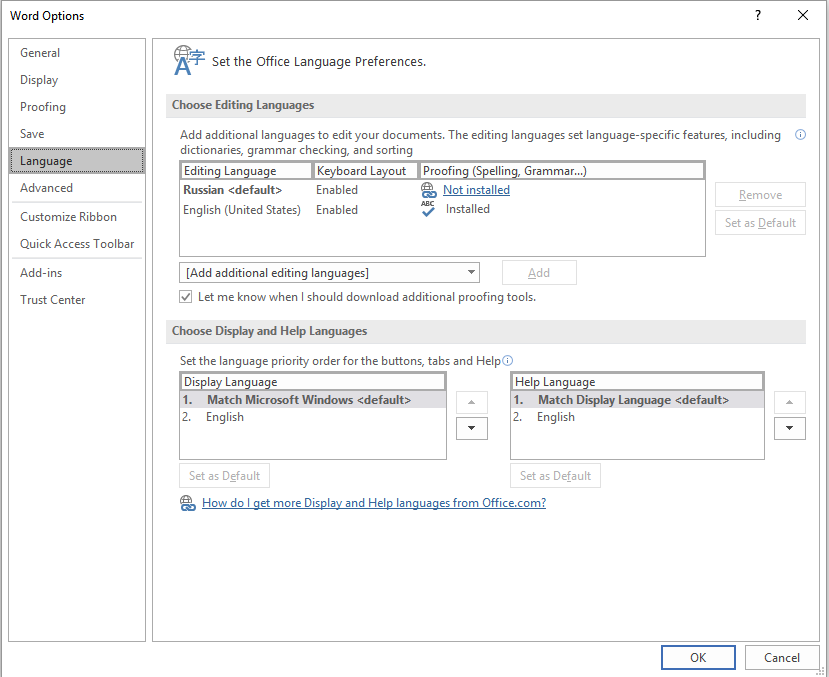Viewport: 829px width, 677px height.
Task: Select the 'English (United States)' editing language row
Action: [442, 210]
